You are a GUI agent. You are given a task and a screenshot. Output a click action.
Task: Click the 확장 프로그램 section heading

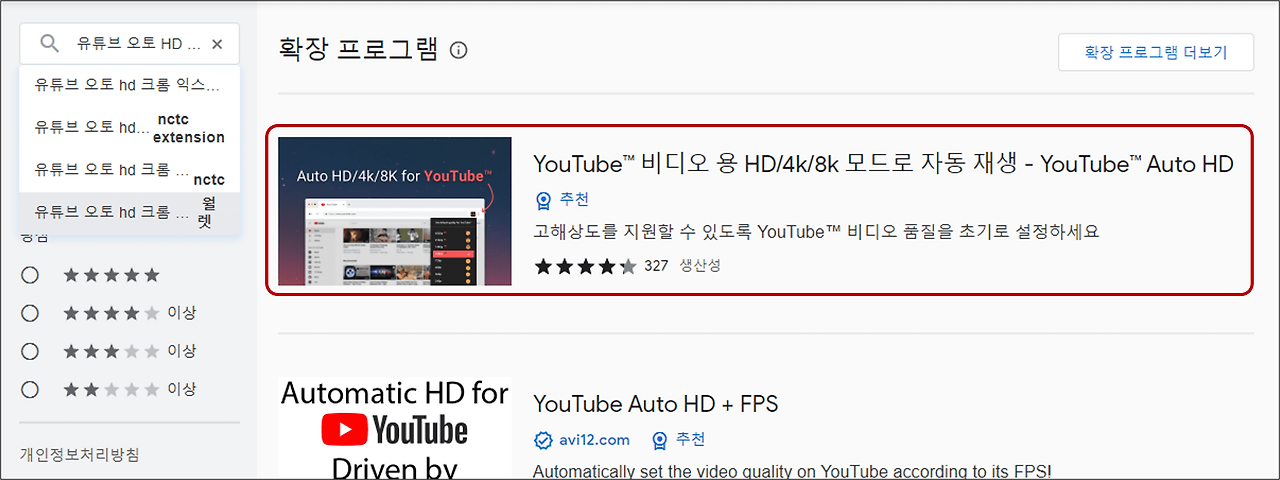[357, 50]
